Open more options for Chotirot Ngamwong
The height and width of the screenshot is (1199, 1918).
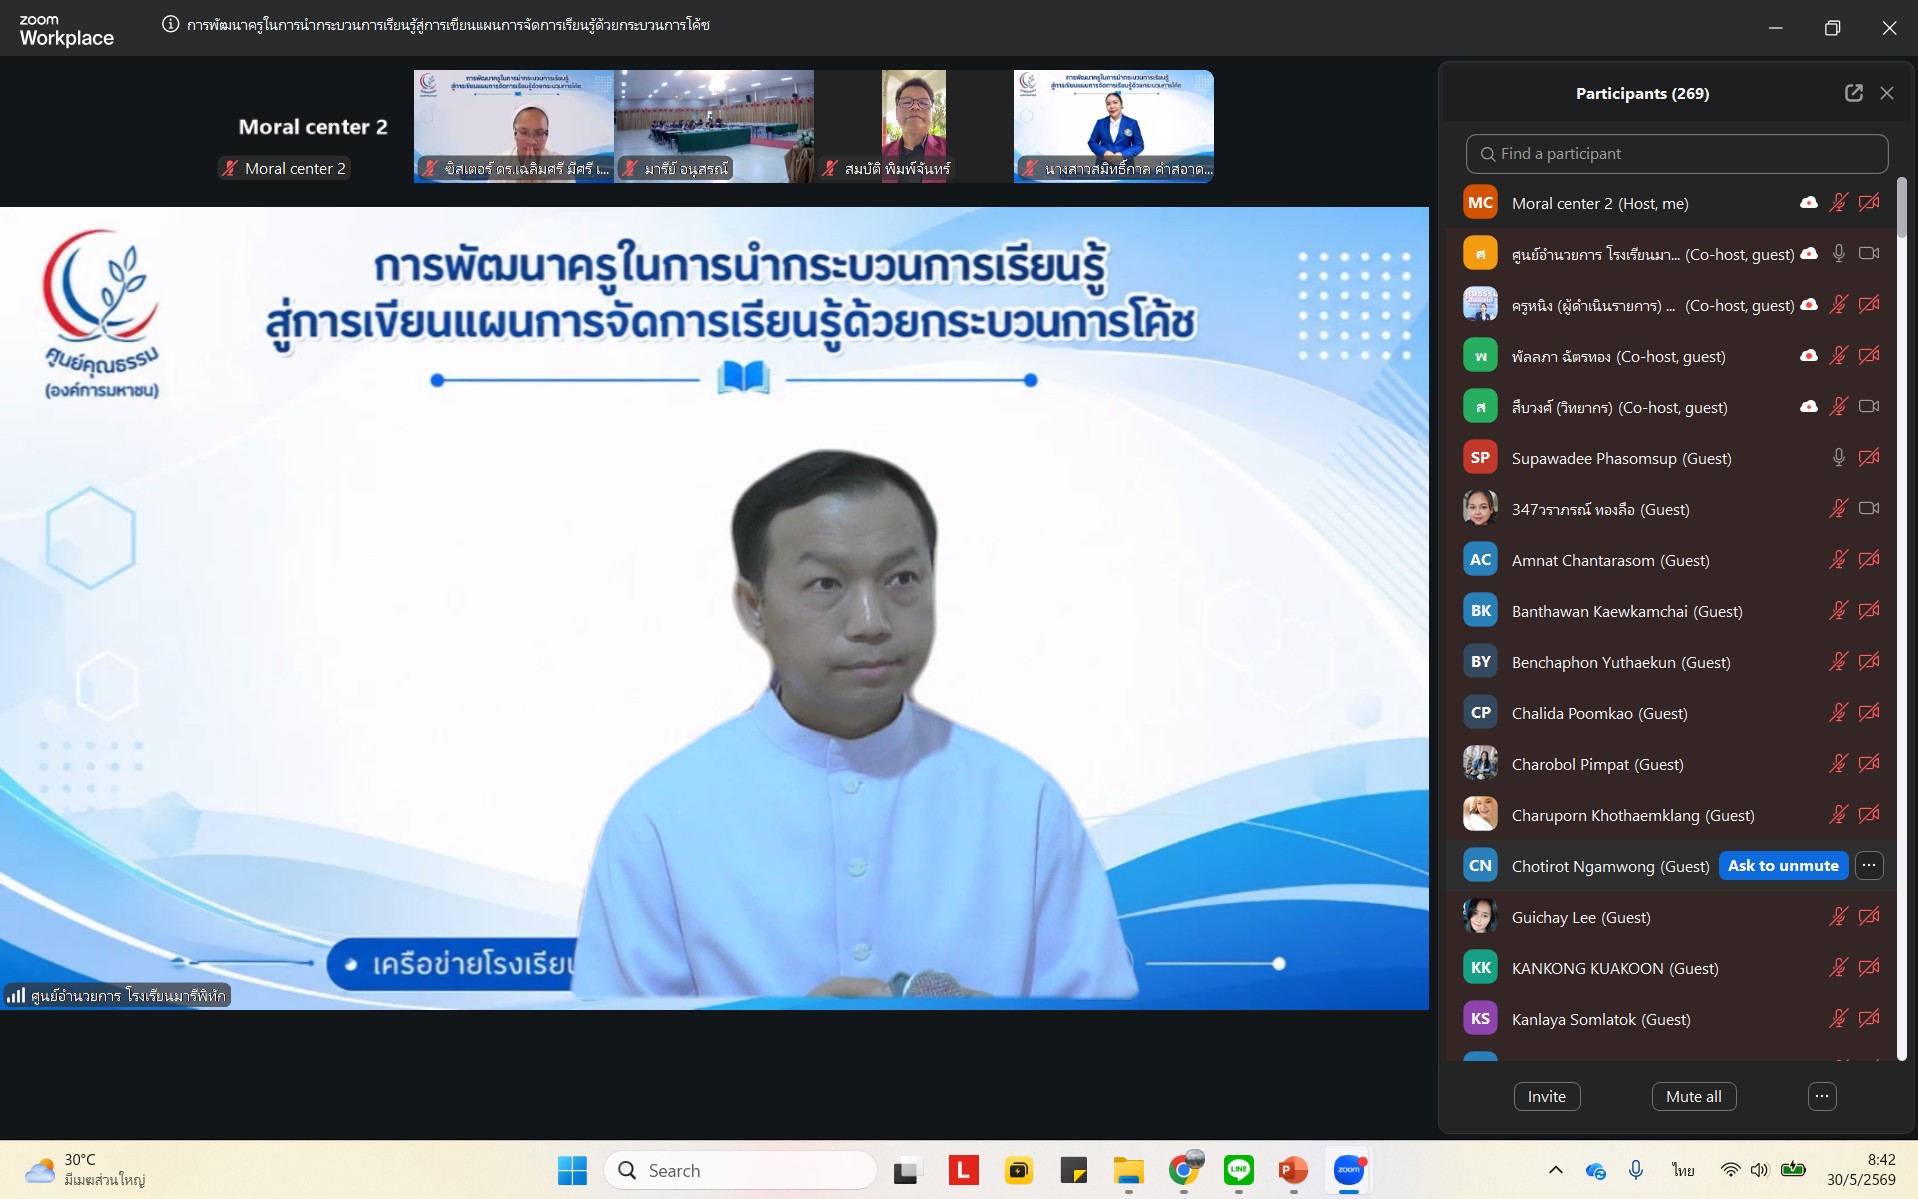(1869, 866)
